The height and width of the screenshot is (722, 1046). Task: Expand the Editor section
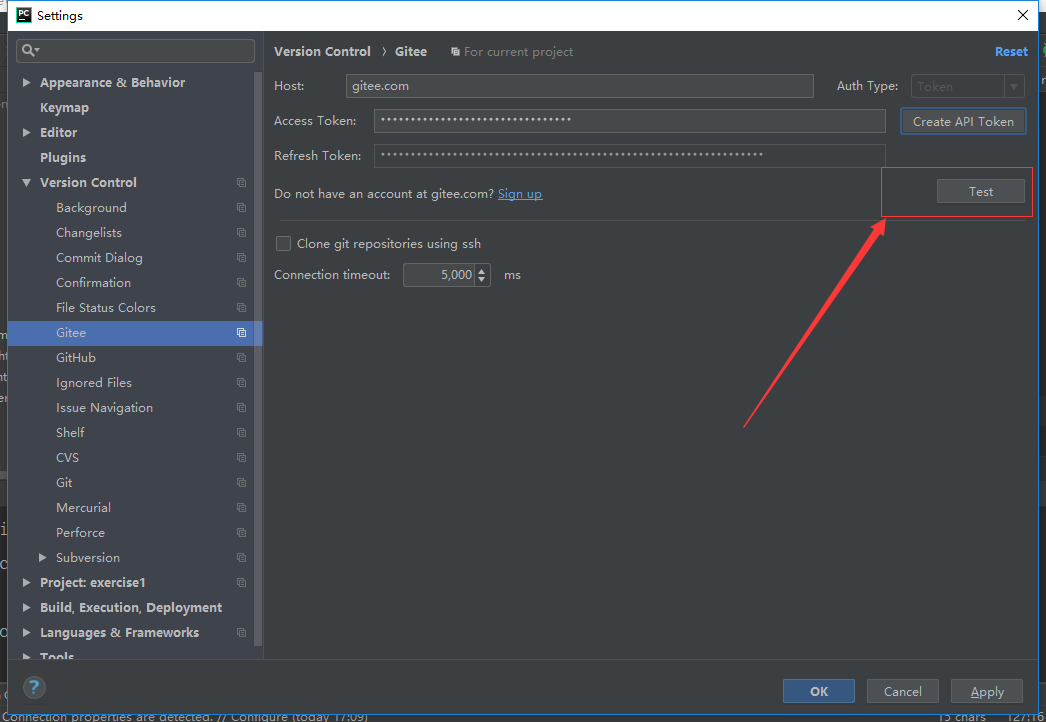(27, 133)
